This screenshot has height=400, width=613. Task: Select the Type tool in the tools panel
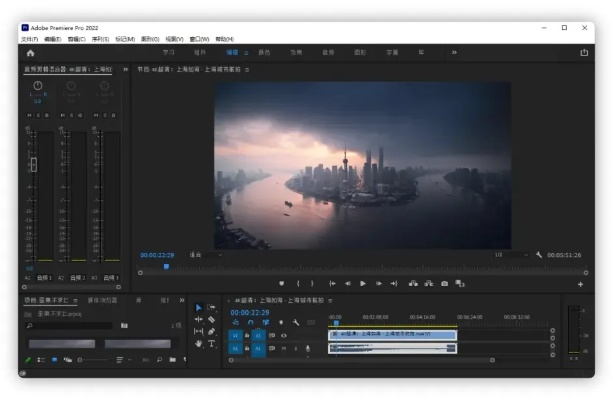[x=212, y=343]
